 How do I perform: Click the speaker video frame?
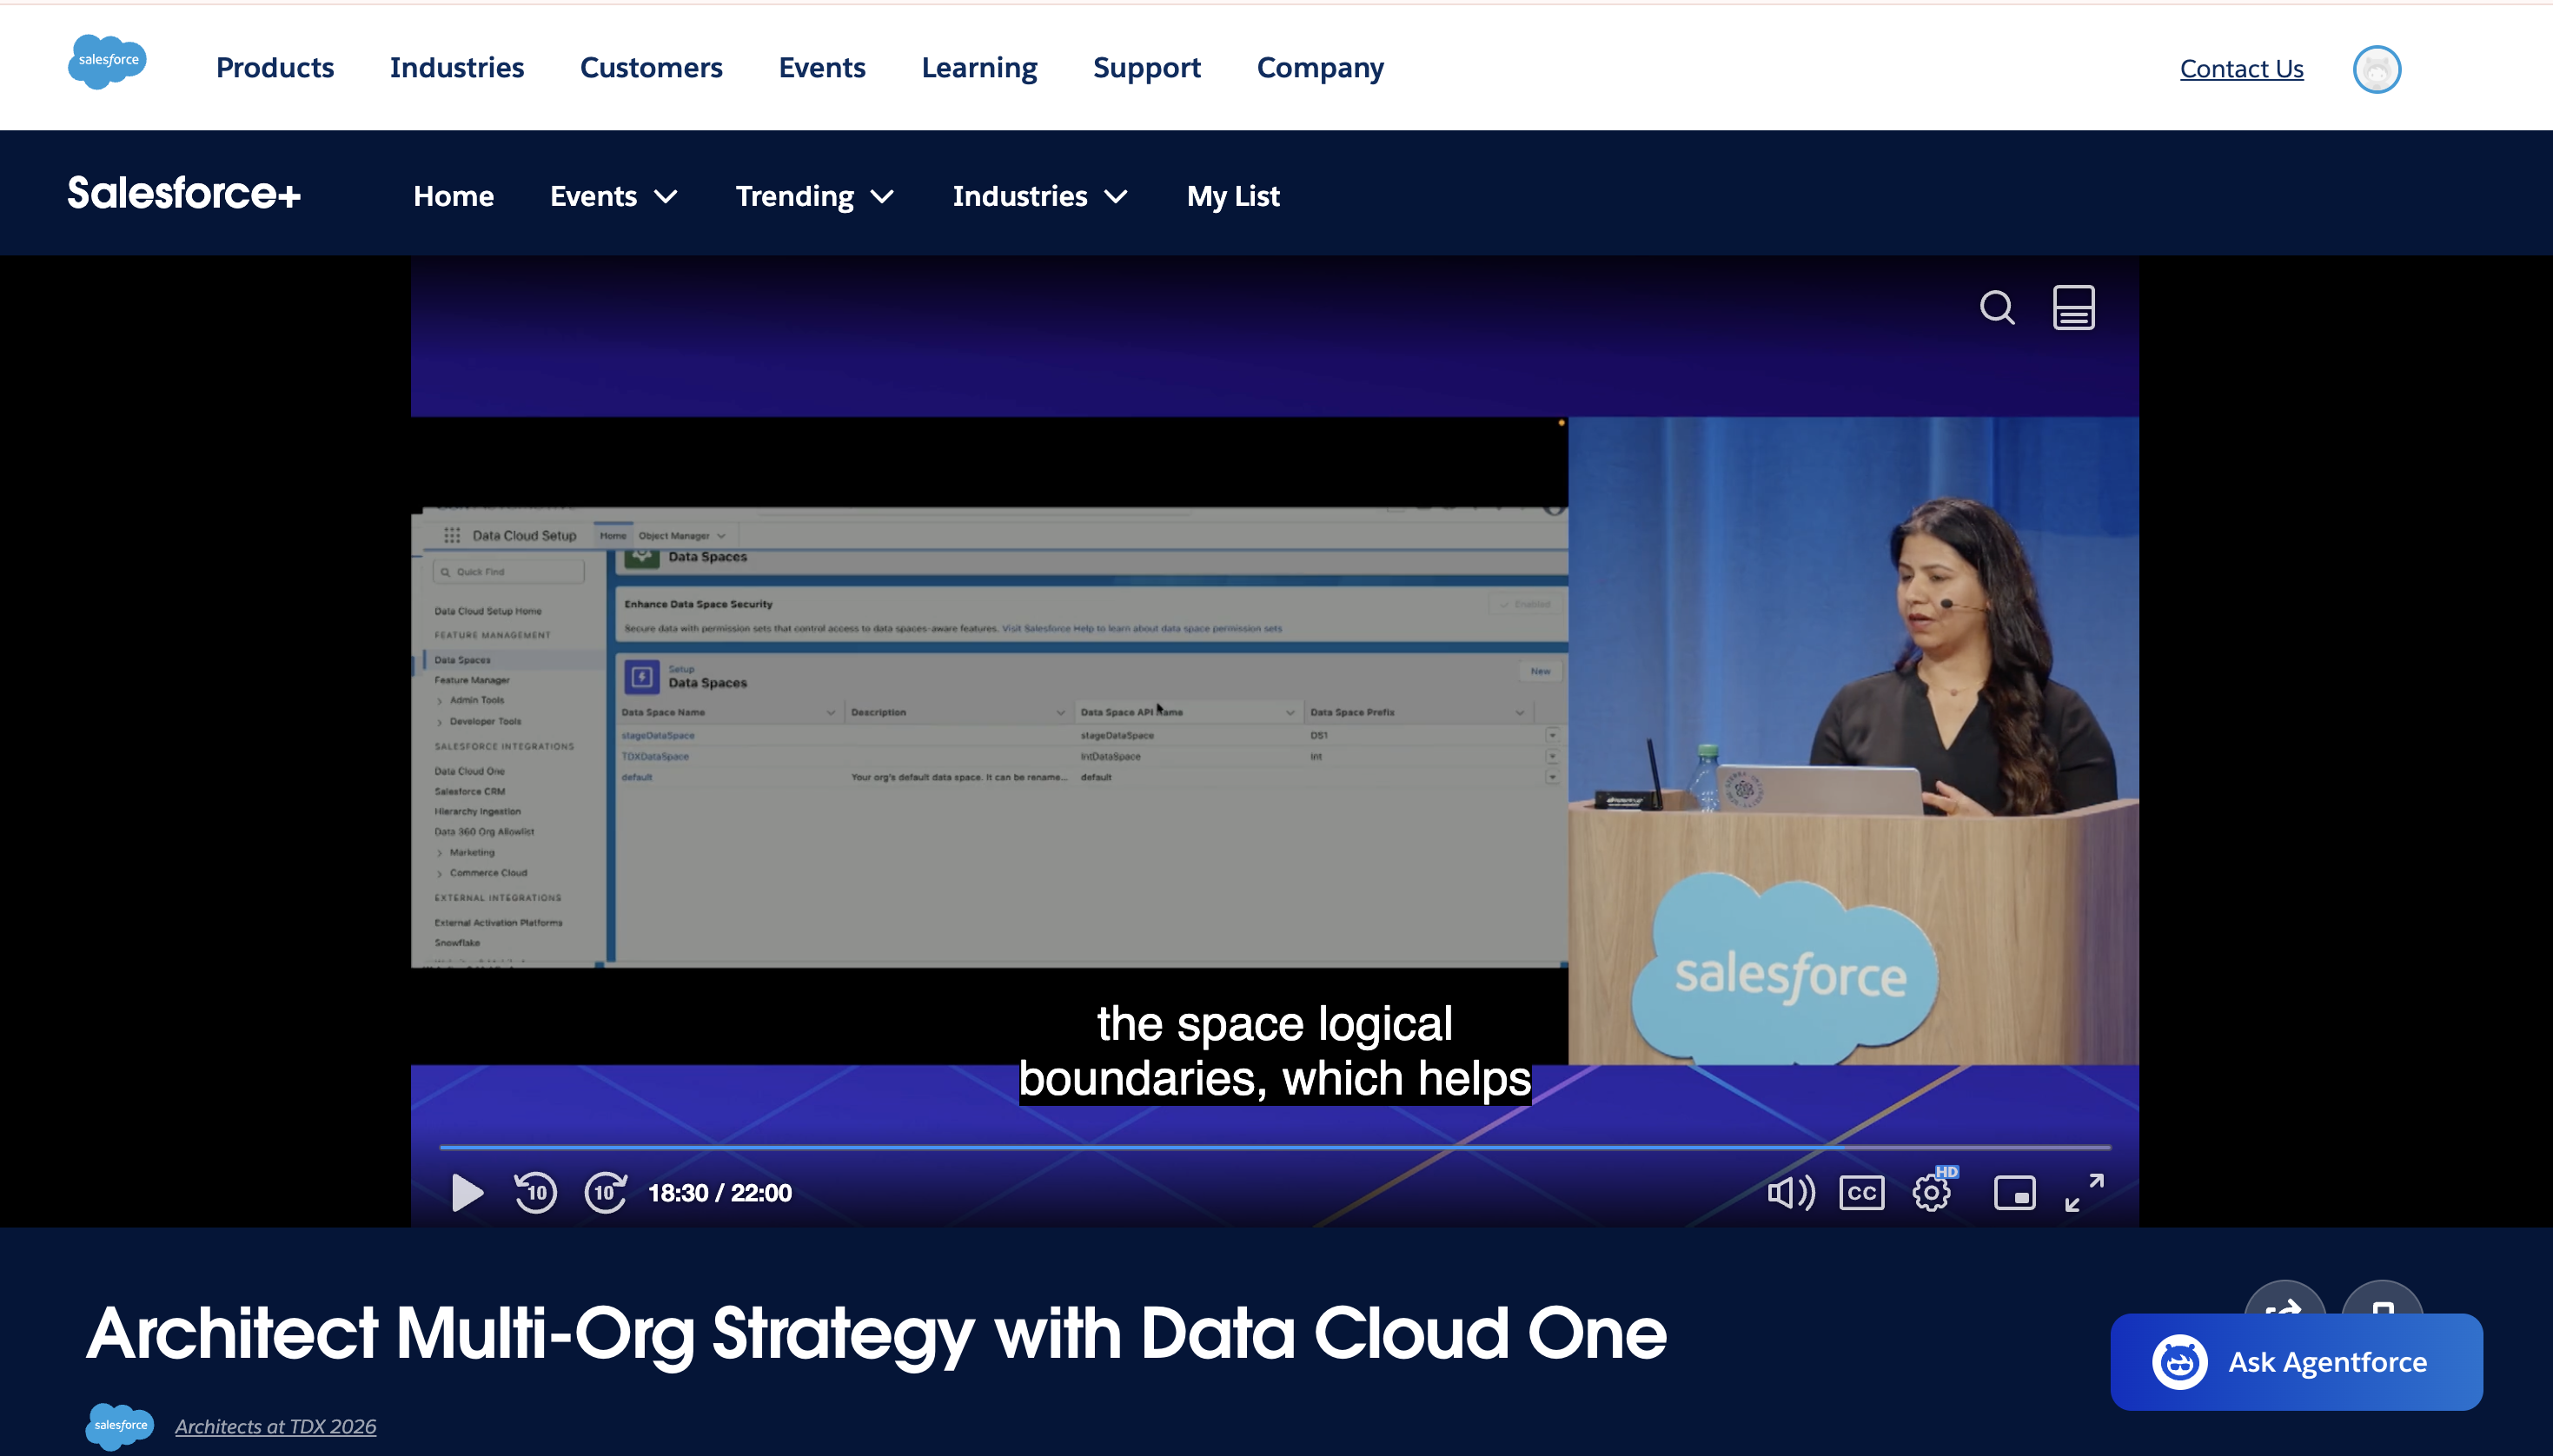(x=1853, y=740)
